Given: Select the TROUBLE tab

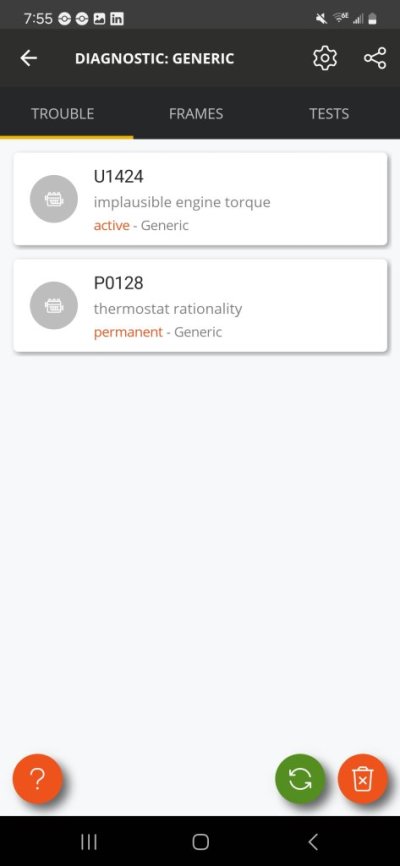Looking at the screenshot, I should coord(62,114).
